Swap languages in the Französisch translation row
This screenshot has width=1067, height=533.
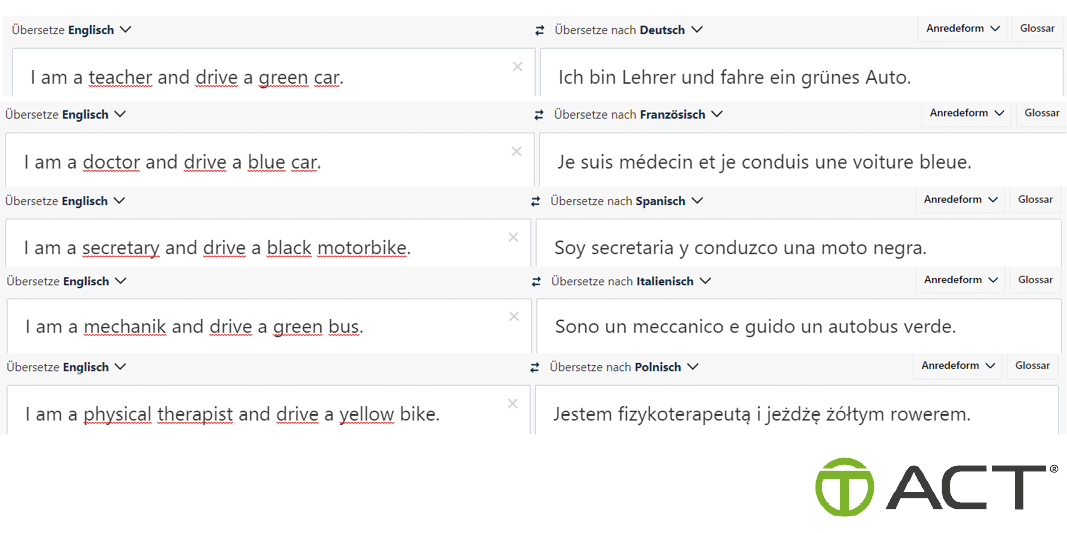[x=540, y=115]
